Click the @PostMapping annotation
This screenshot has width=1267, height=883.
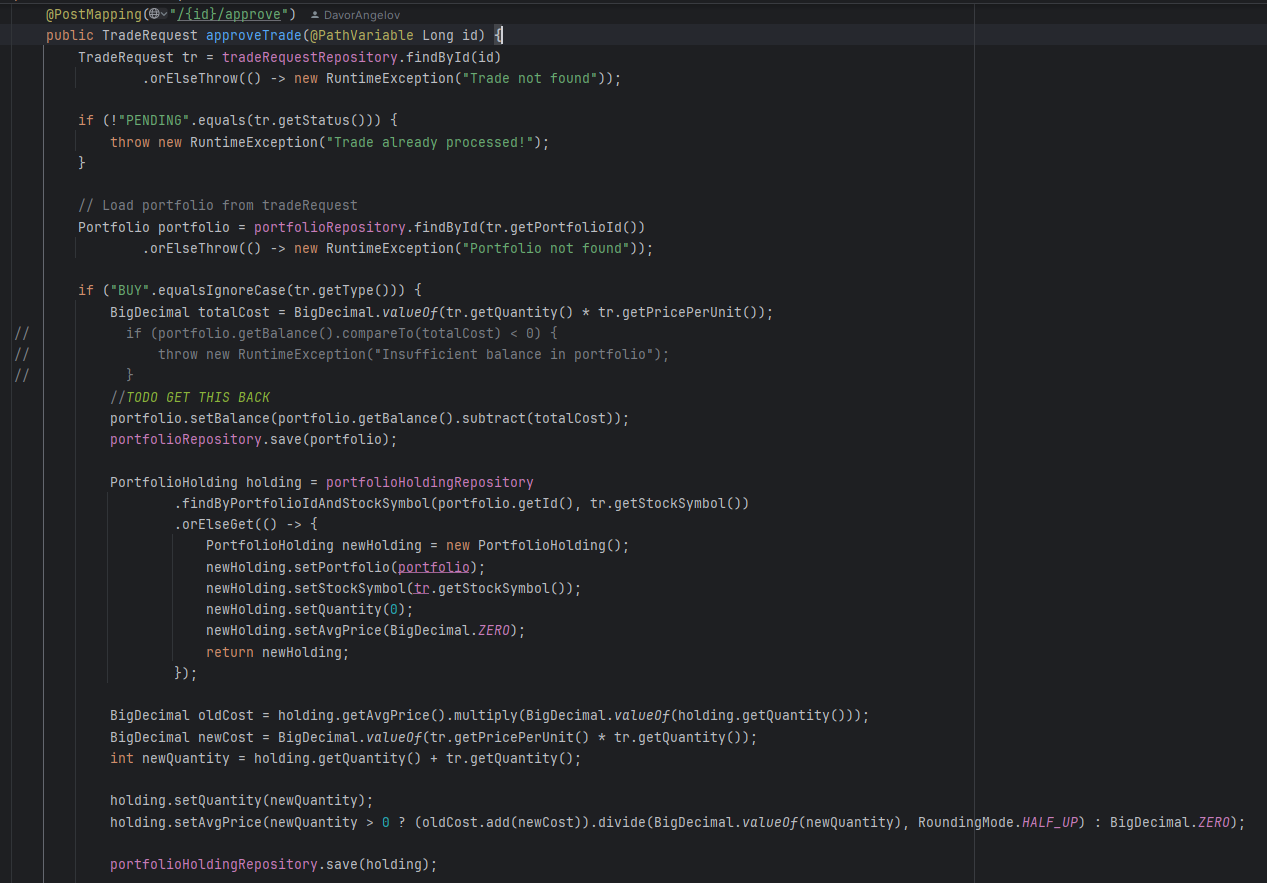coord(94,14)
